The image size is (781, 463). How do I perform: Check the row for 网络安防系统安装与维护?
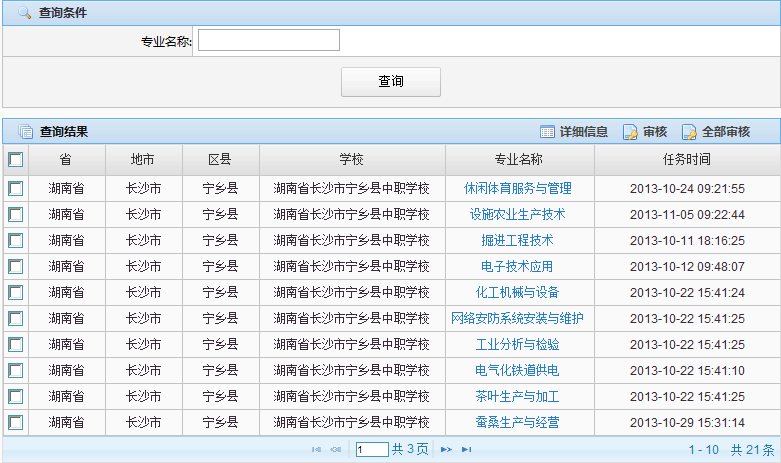pos(15,318)
